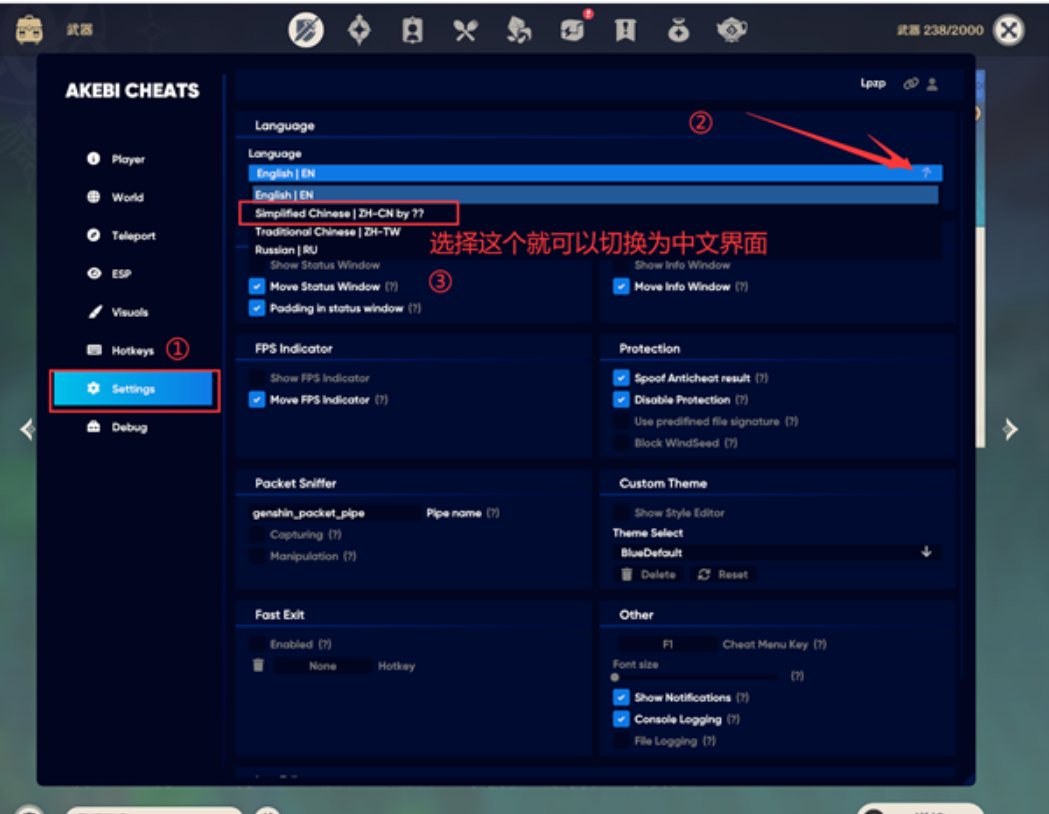Click the genshin_packet_pipe Pipe name field

point(335,512)
